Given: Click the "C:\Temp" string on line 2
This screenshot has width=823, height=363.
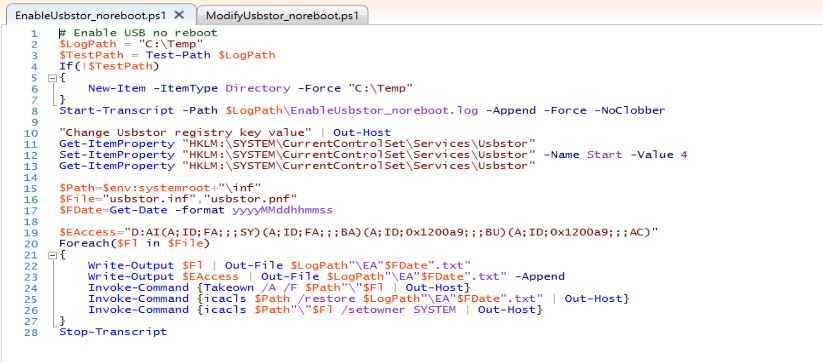Looking at the screenshot, I should [x=171, y=44].
